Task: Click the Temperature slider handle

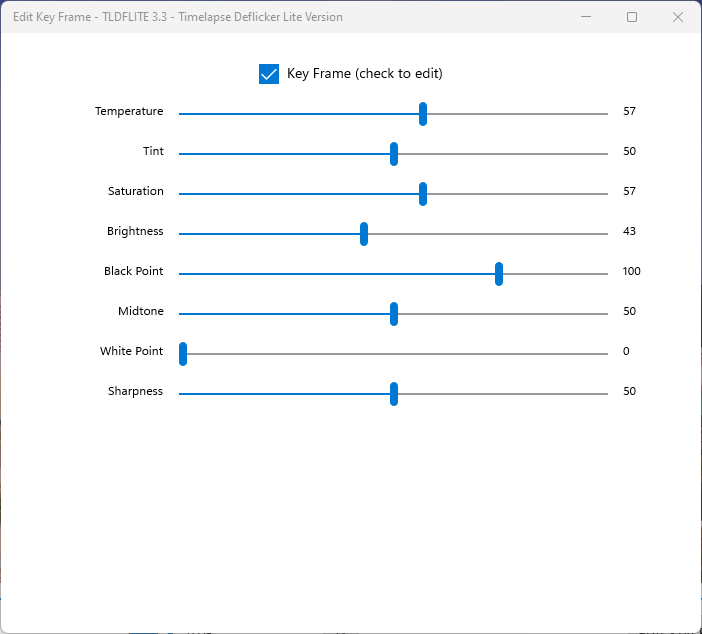Action: pos(423,114)
